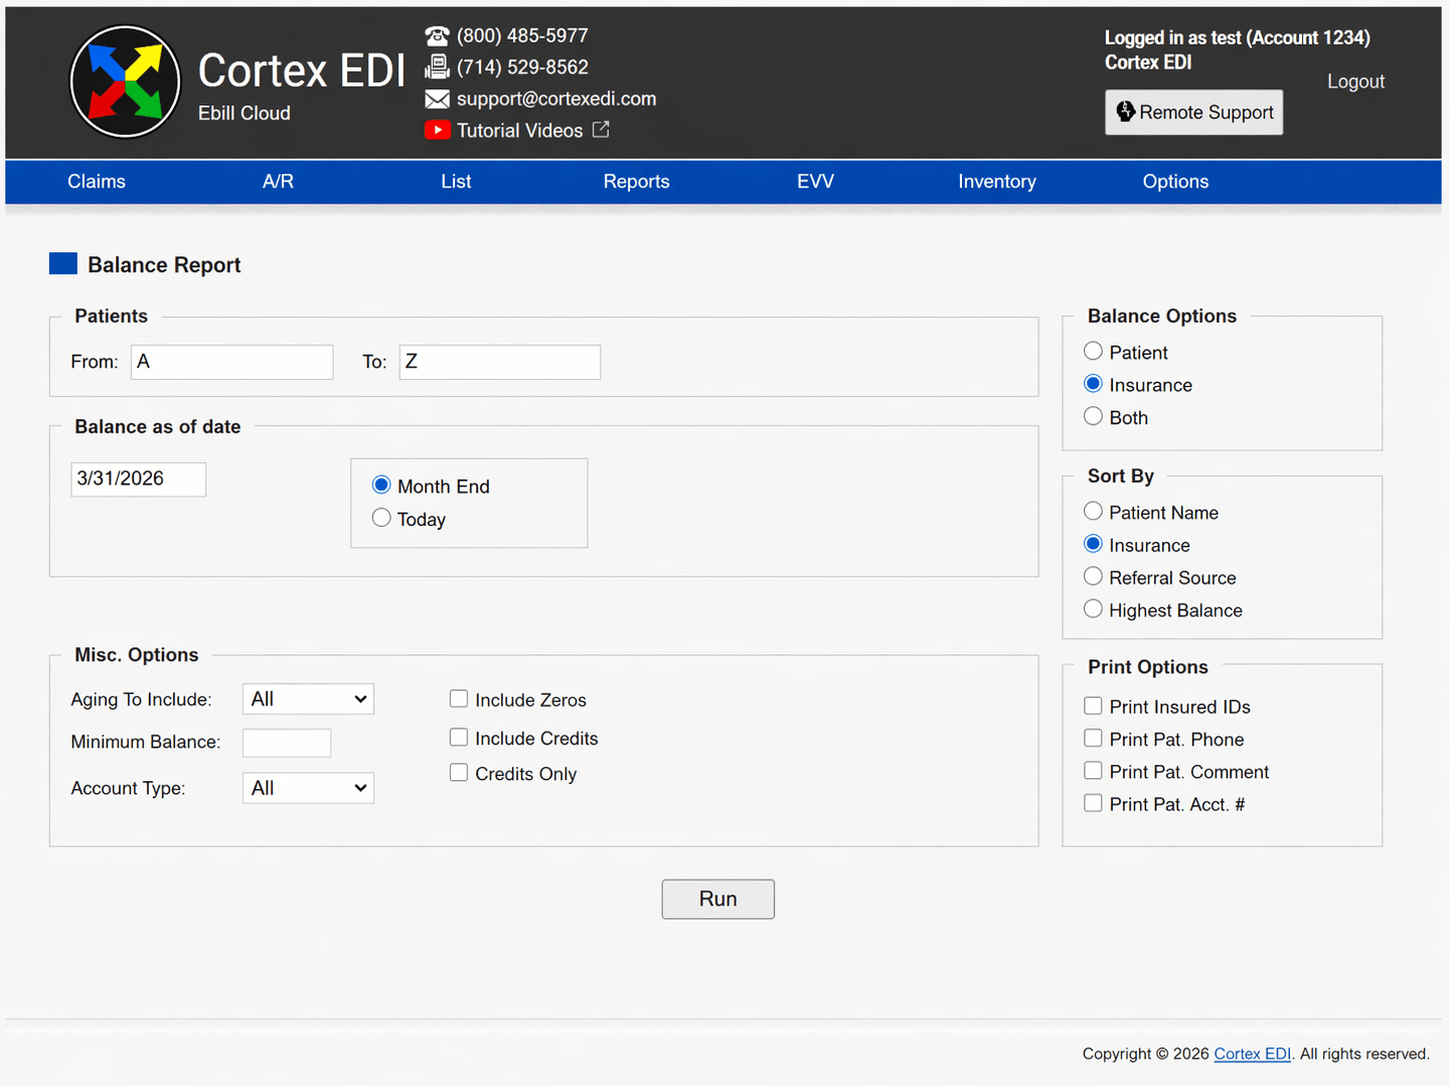This screenshot has width=1449, height=1086.
Task: Select the Today radio button
Action: pos(381,518)
